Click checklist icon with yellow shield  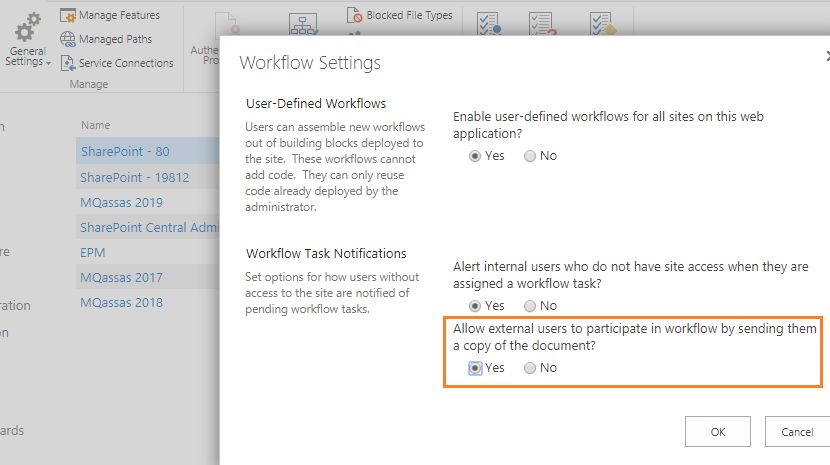point(603,24)
